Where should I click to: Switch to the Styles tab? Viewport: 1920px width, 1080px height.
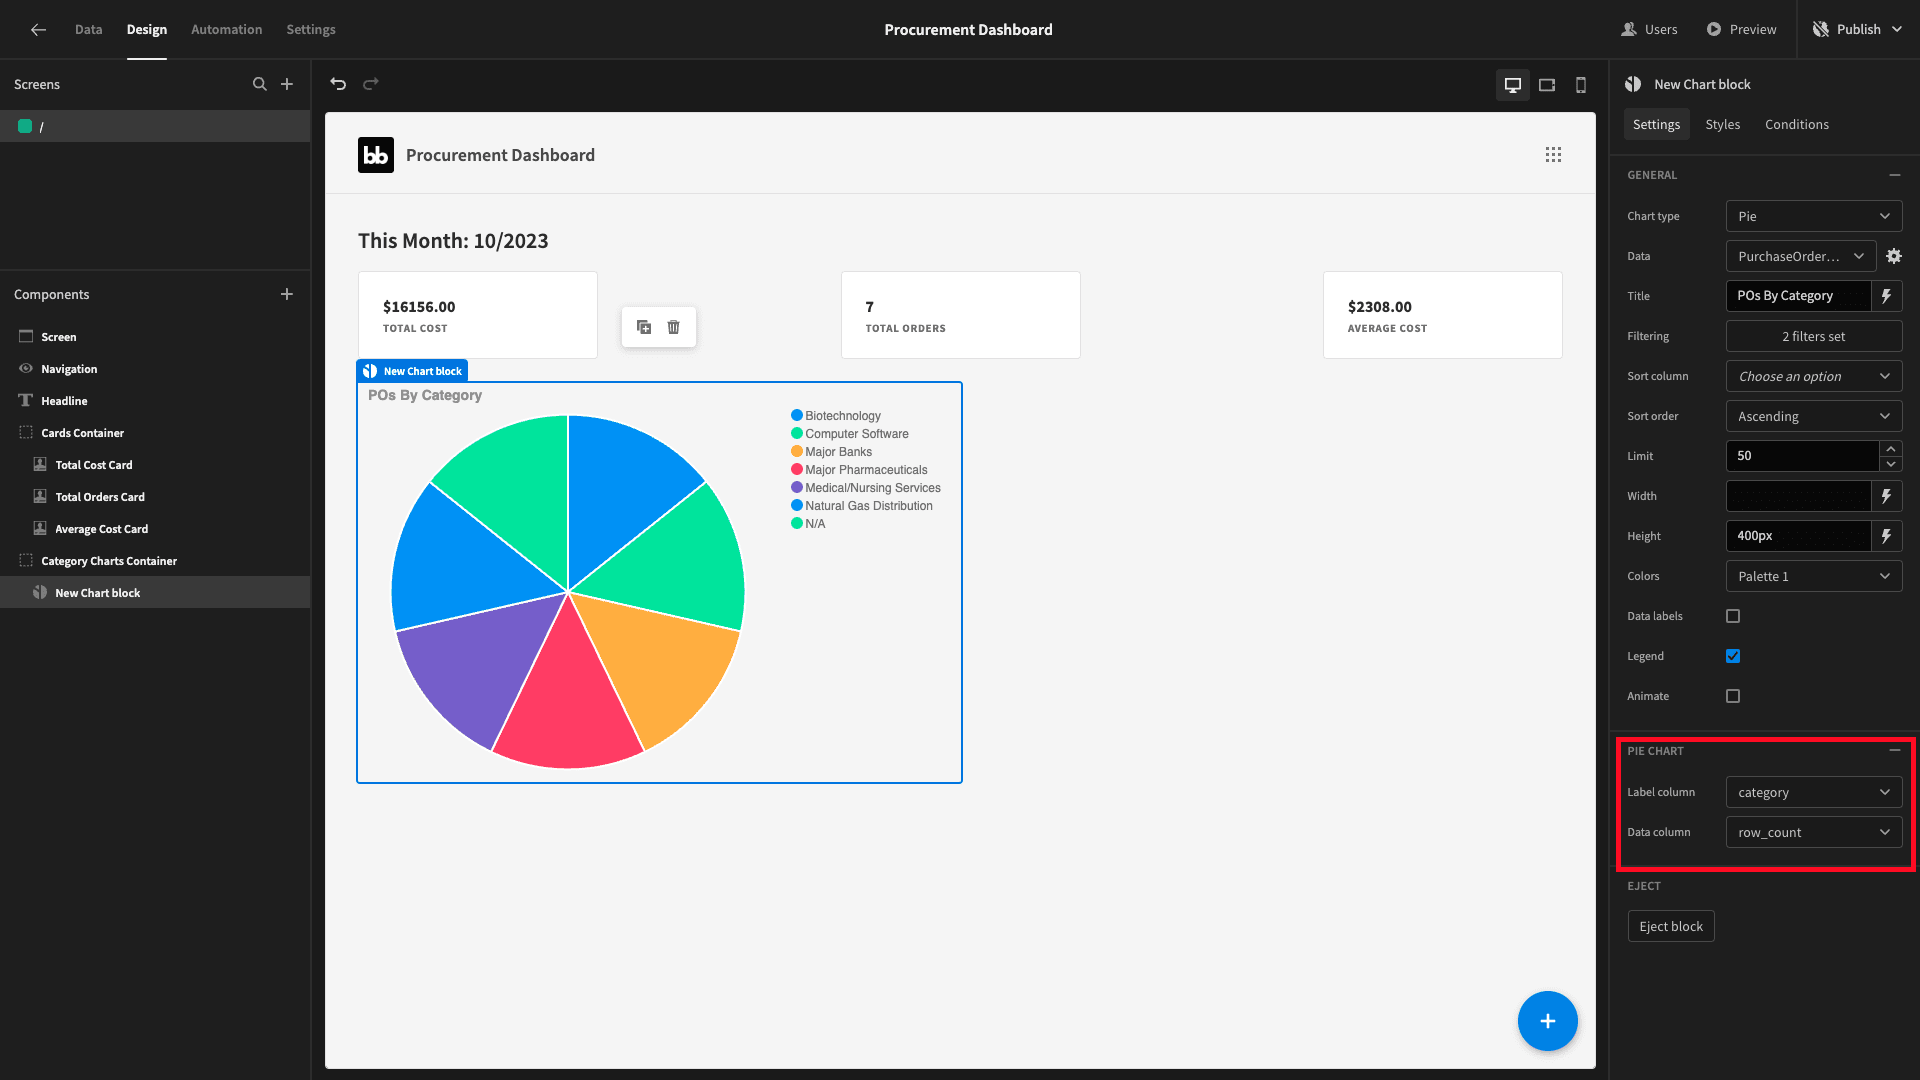point(1723,125)
